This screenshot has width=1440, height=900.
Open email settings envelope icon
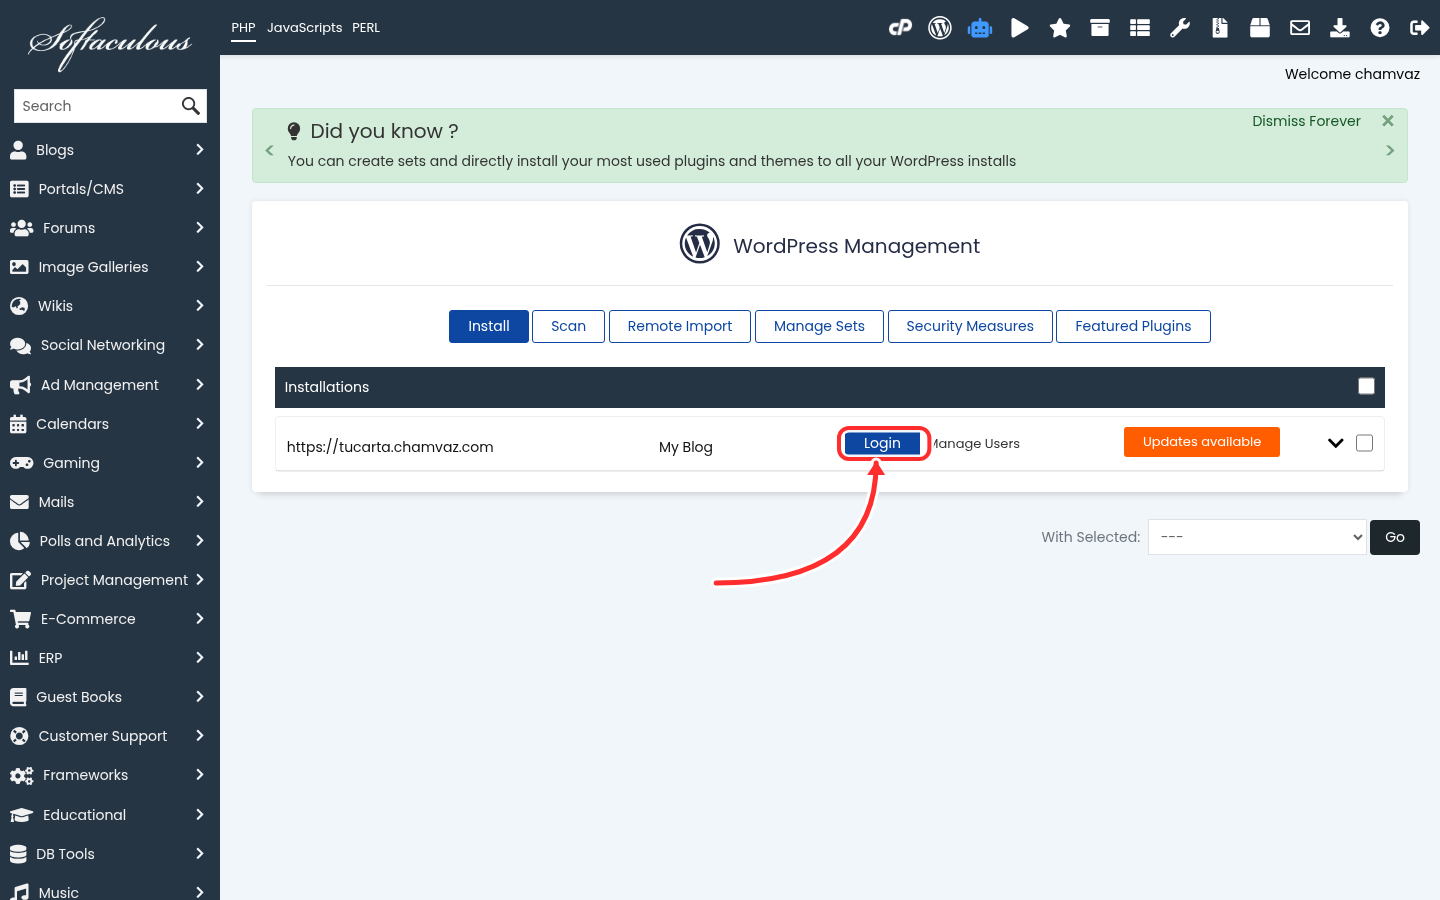click(x=1300, y=28)
